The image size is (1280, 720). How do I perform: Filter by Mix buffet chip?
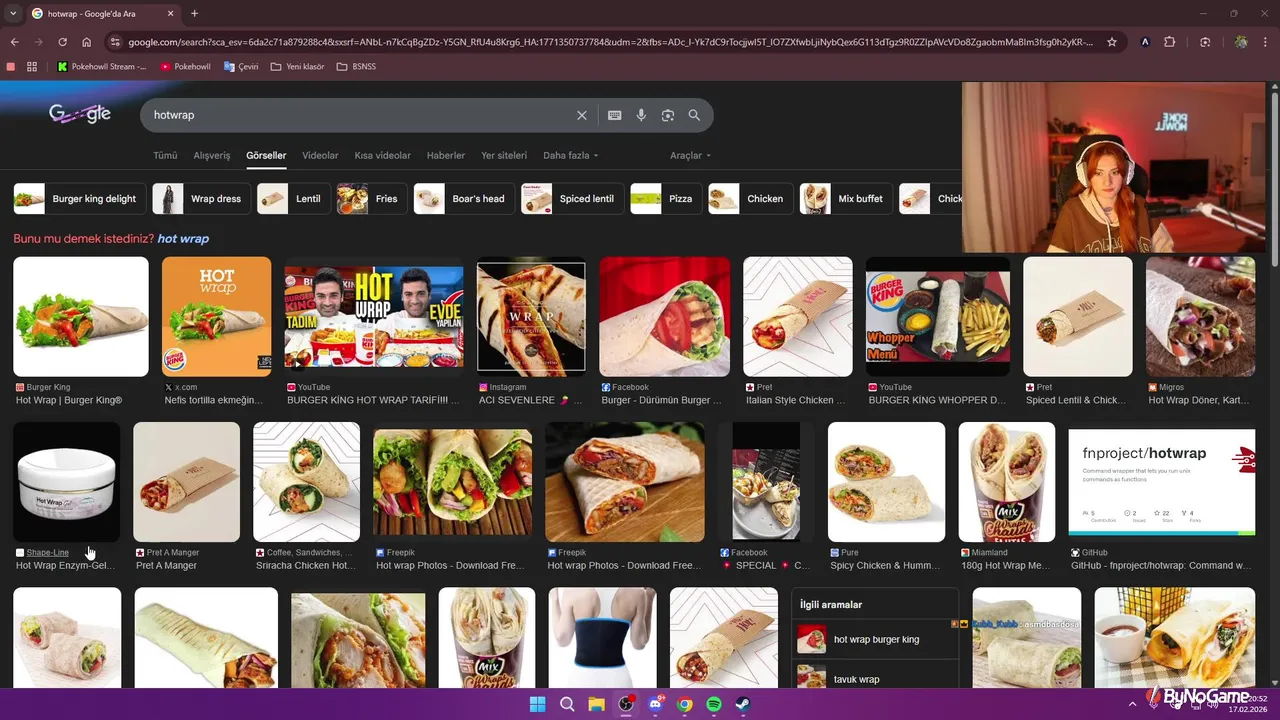845,199
